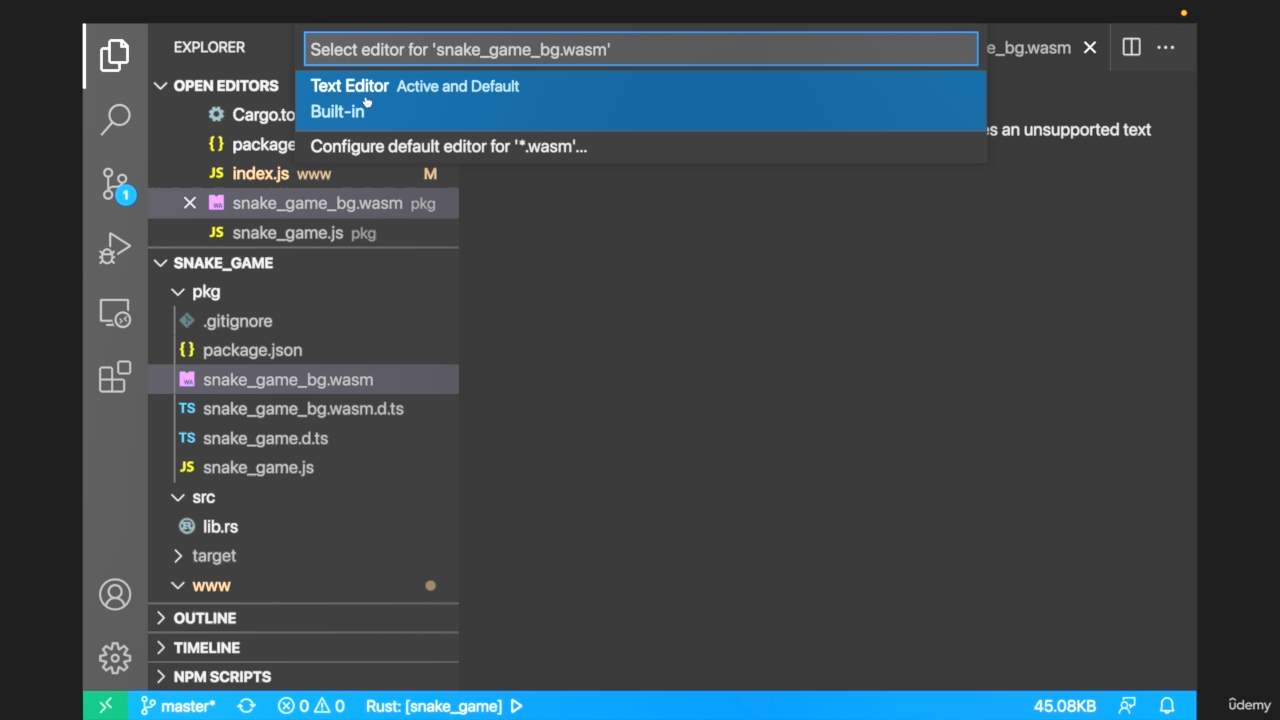Open the Run and Debug view
This screenshot has width=1280, height=720.
(115, 249)
